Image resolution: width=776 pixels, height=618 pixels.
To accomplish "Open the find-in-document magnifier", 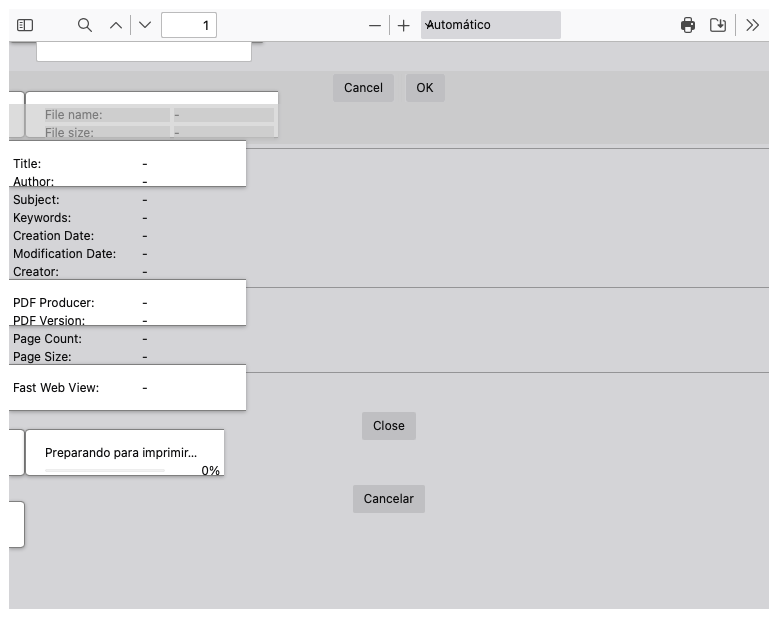I will click(x=85, y=25).
